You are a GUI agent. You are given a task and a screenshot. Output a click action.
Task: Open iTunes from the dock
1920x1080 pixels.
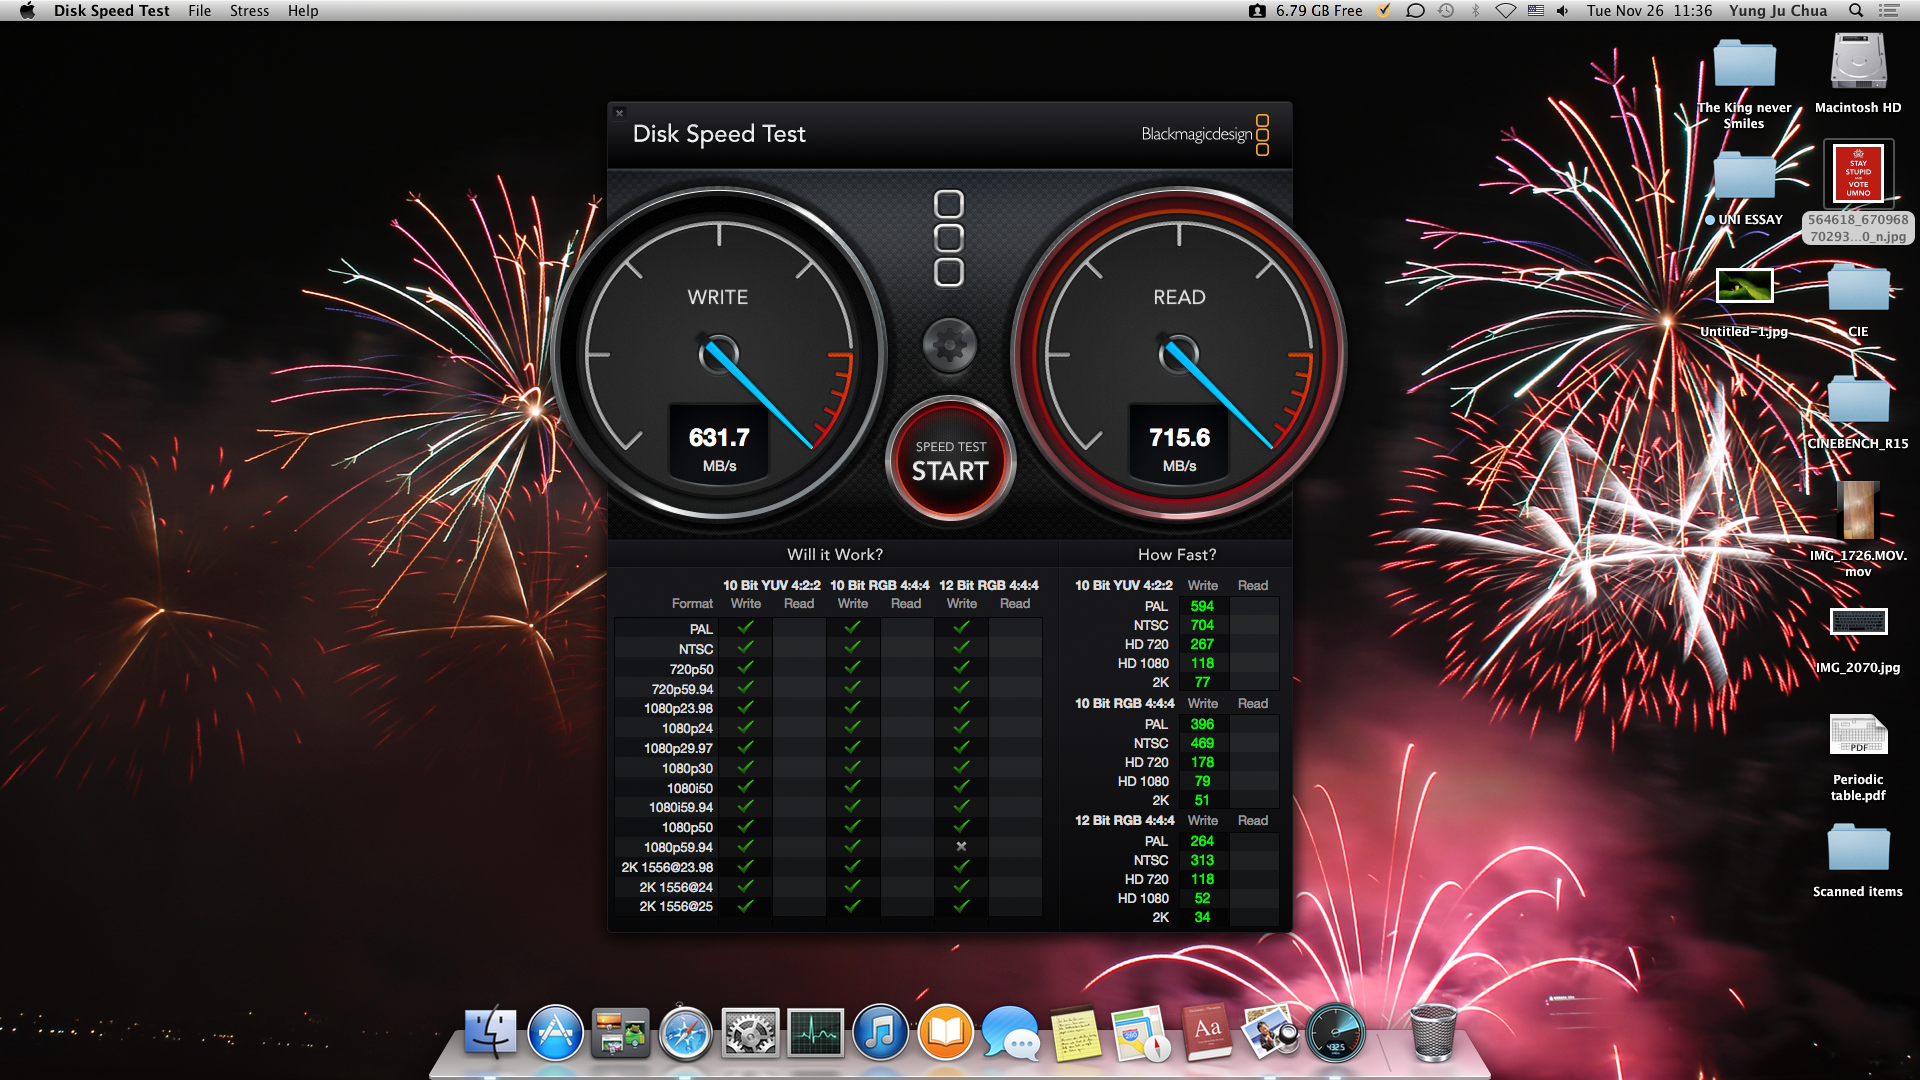click(880, 1033)
